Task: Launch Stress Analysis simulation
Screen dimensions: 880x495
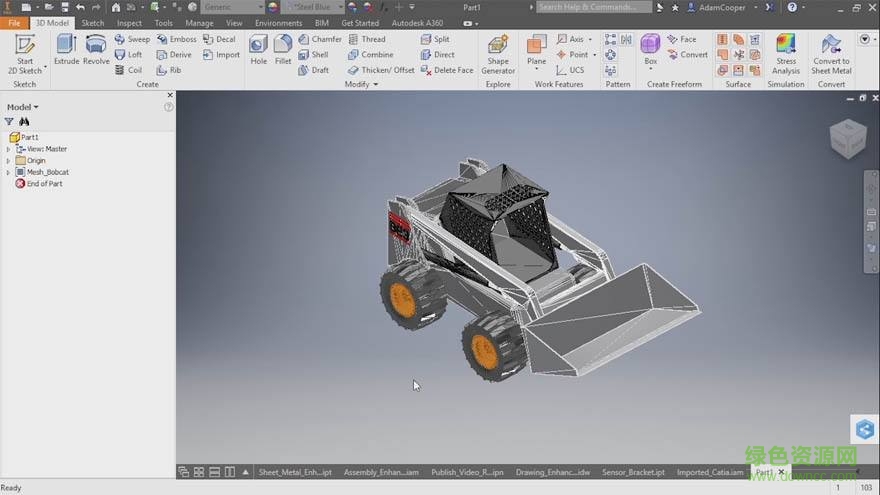Action: point(786,52)
